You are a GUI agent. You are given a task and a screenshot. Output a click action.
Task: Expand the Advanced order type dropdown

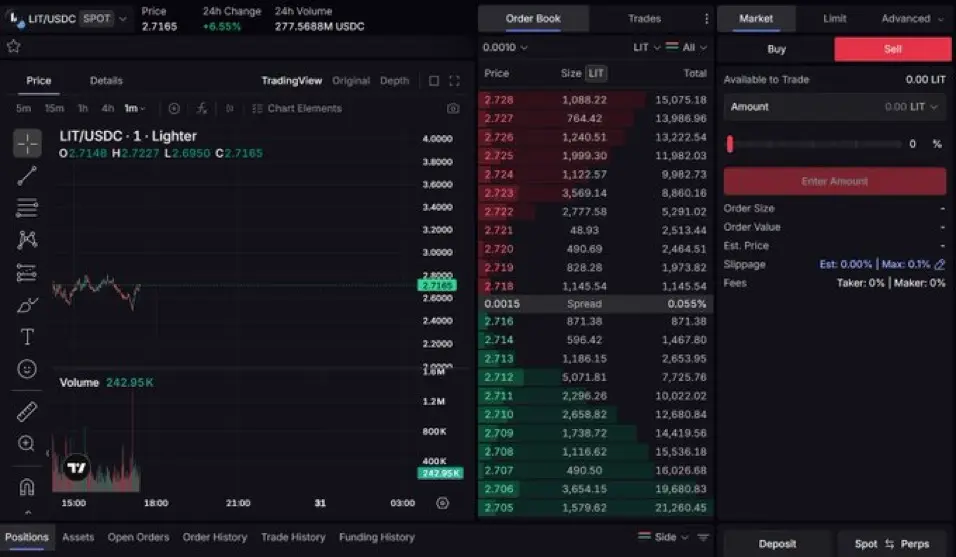point(912,19)
